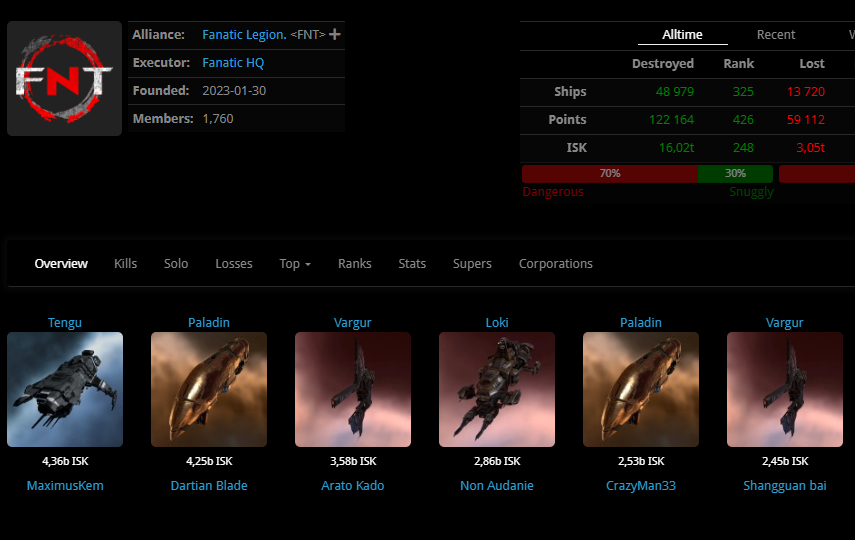Open the Fanatic Legion. alliance link
Image resolution: width=855 pixels, height=540 pixels.
(x=243, y=35)
